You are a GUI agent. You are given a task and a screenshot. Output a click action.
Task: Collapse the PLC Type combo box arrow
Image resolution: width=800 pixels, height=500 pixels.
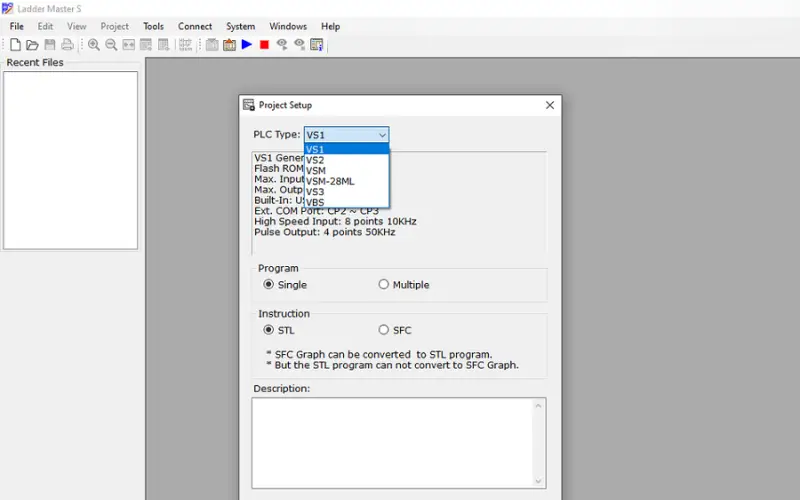(x=382, y=135)
